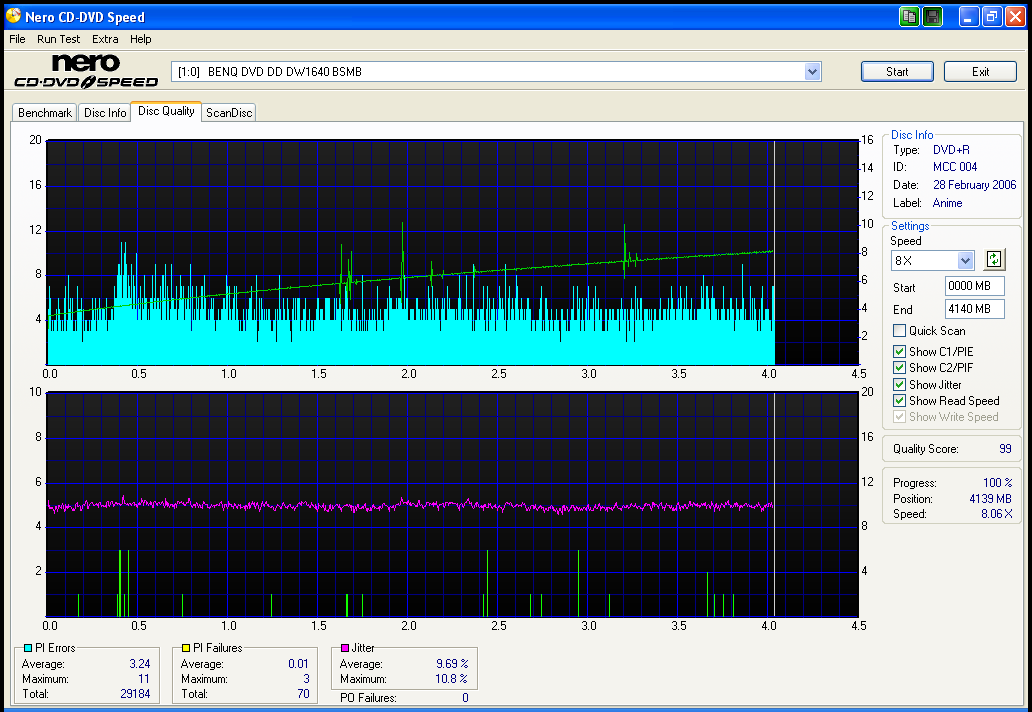
Task: Open the BENQ drive selection dropdown
Action: [x=812, y=72]
